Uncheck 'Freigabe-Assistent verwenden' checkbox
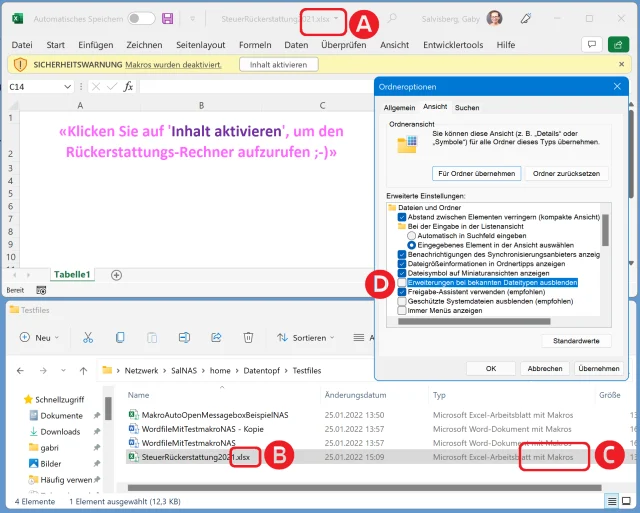The image size is (640, 513). click(402, 292)
